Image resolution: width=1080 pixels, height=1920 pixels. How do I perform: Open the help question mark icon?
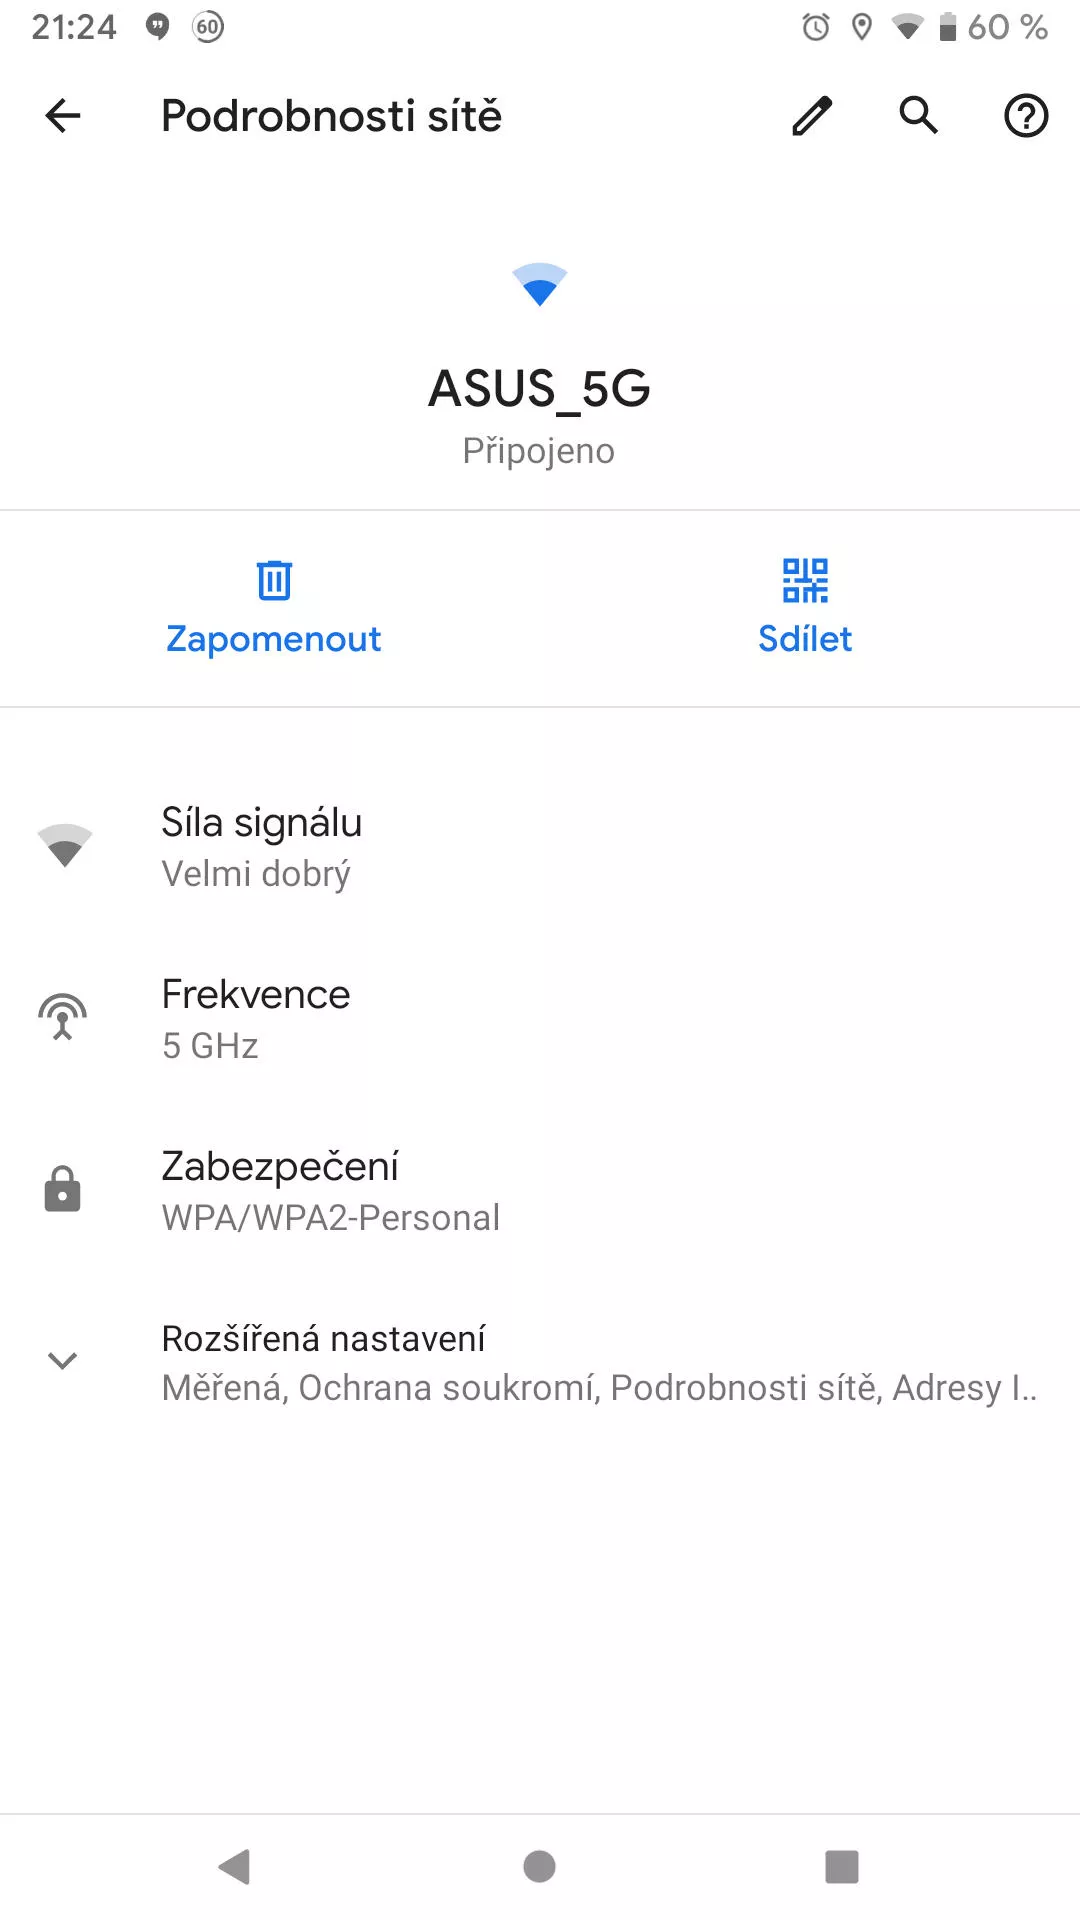click(x=1026, y=116)
